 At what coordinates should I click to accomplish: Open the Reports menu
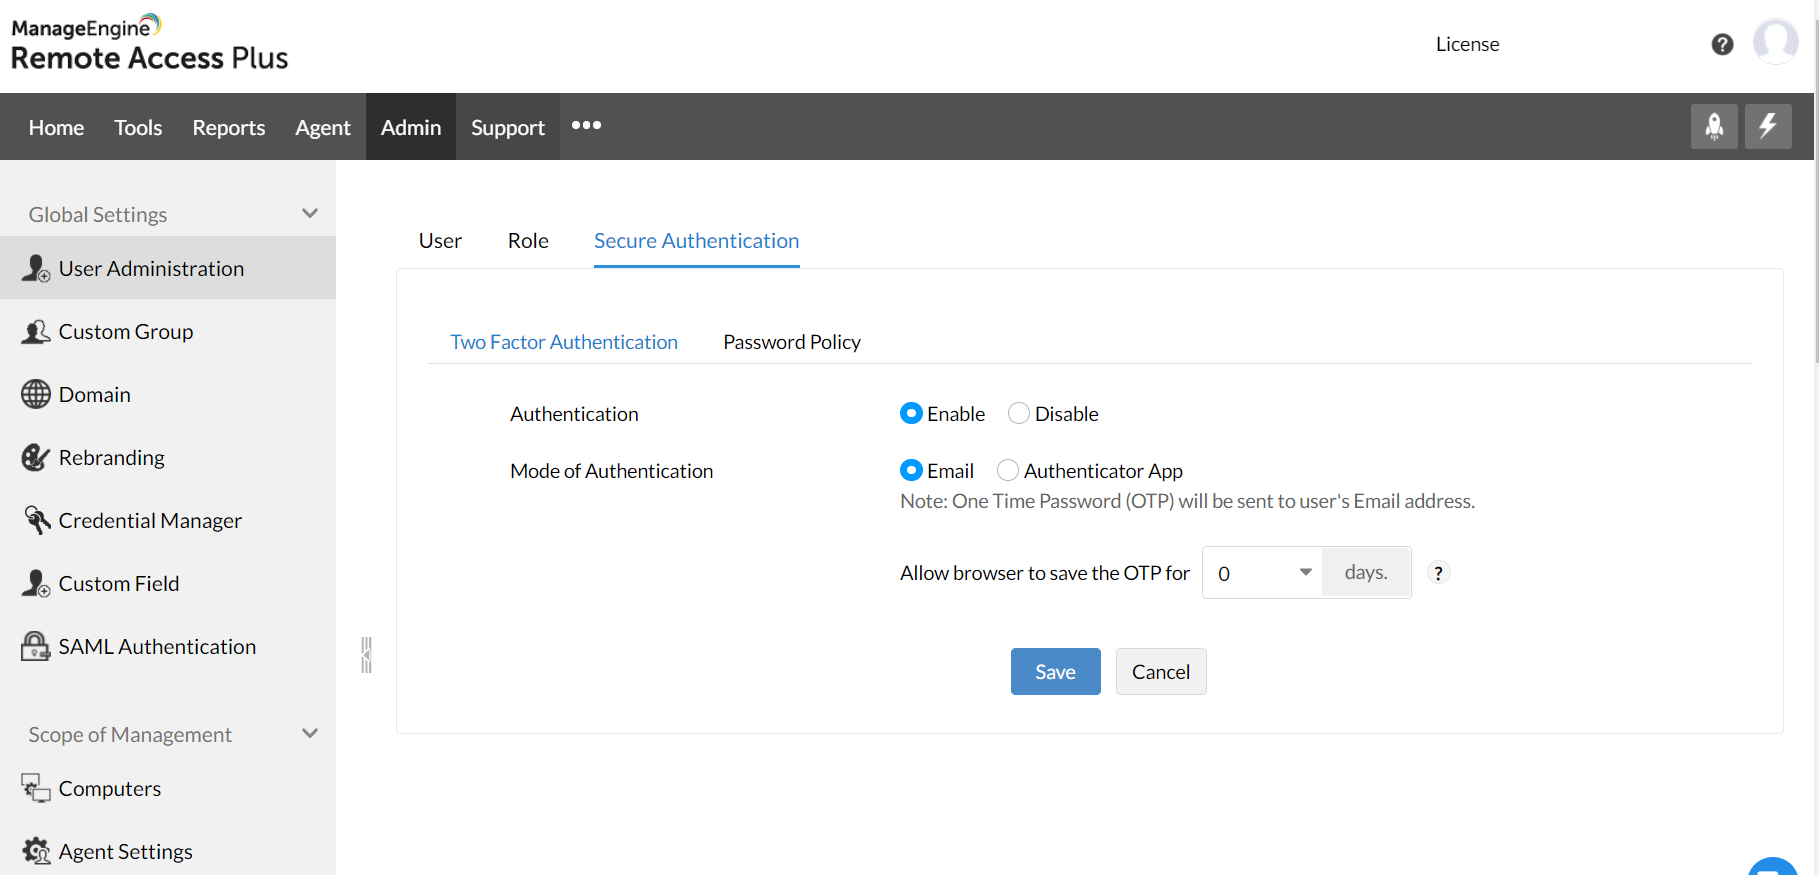[229, 128]
